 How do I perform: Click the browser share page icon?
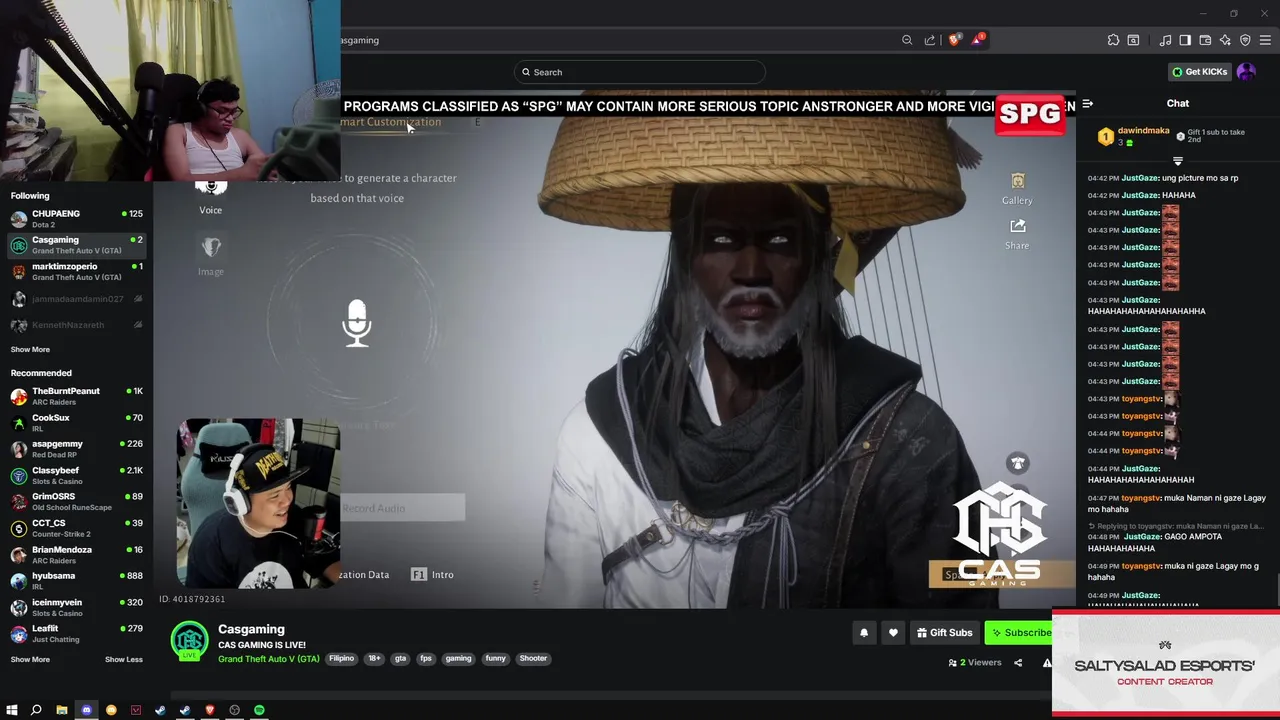click(930, 40)
